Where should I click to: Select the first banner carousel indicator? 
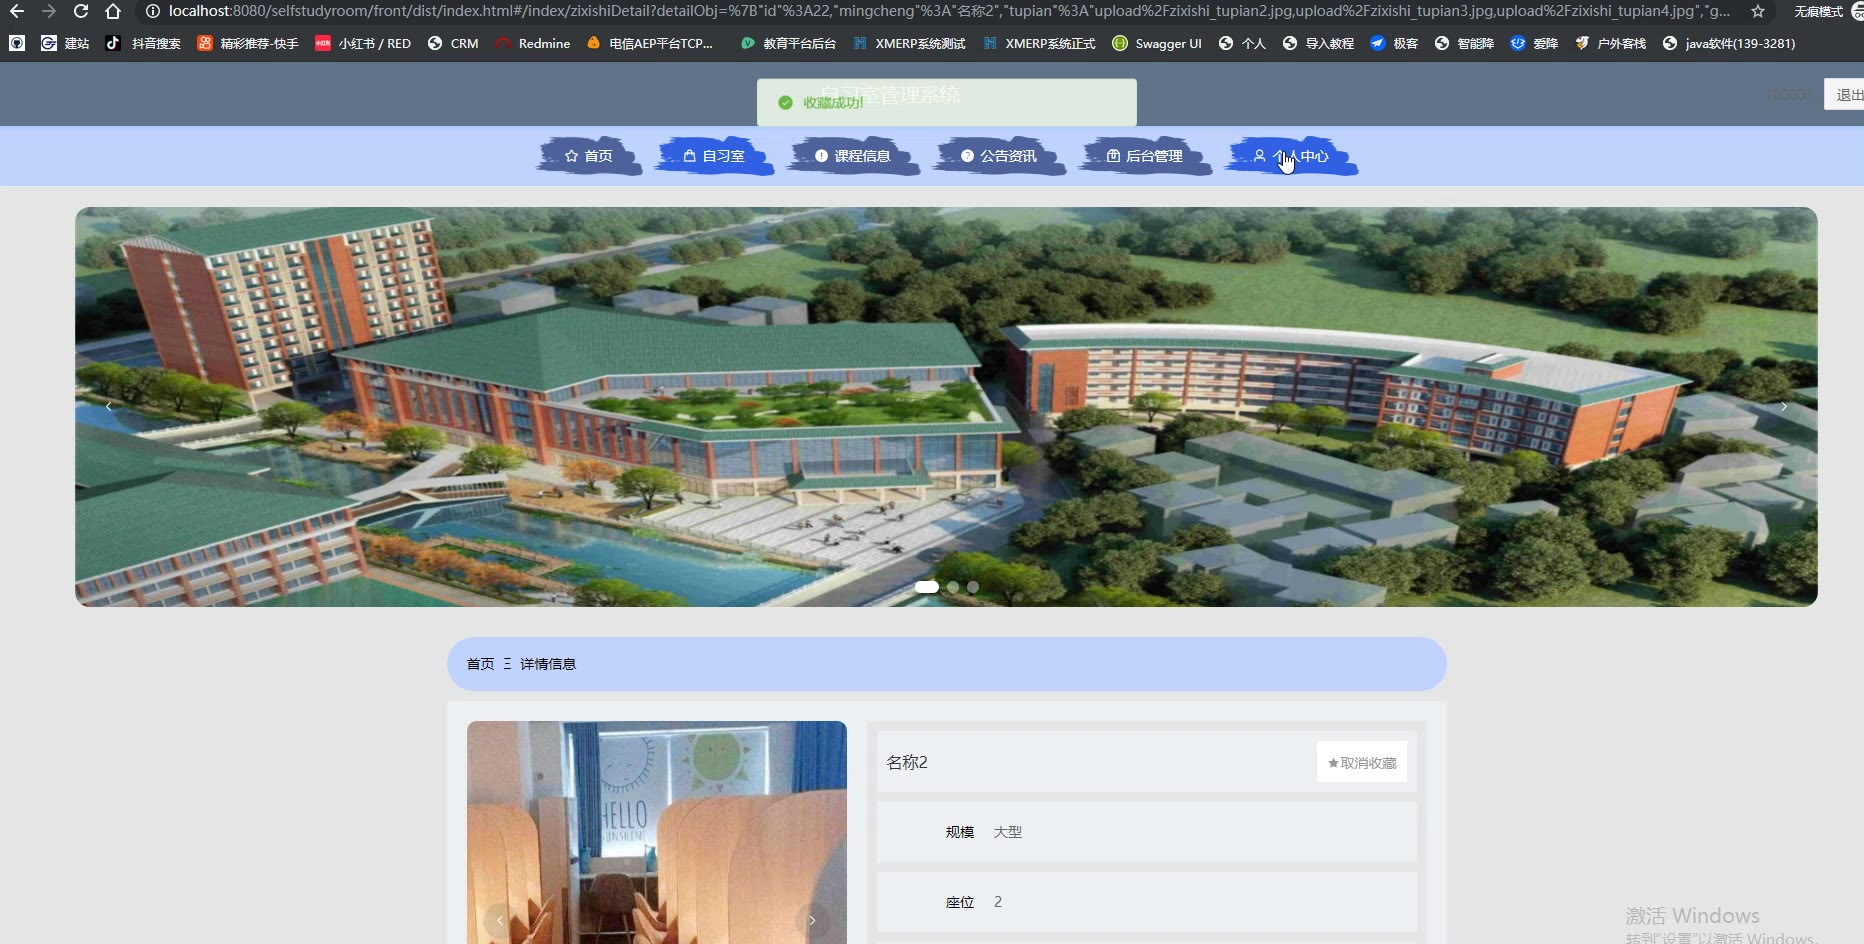click(927, 587)
